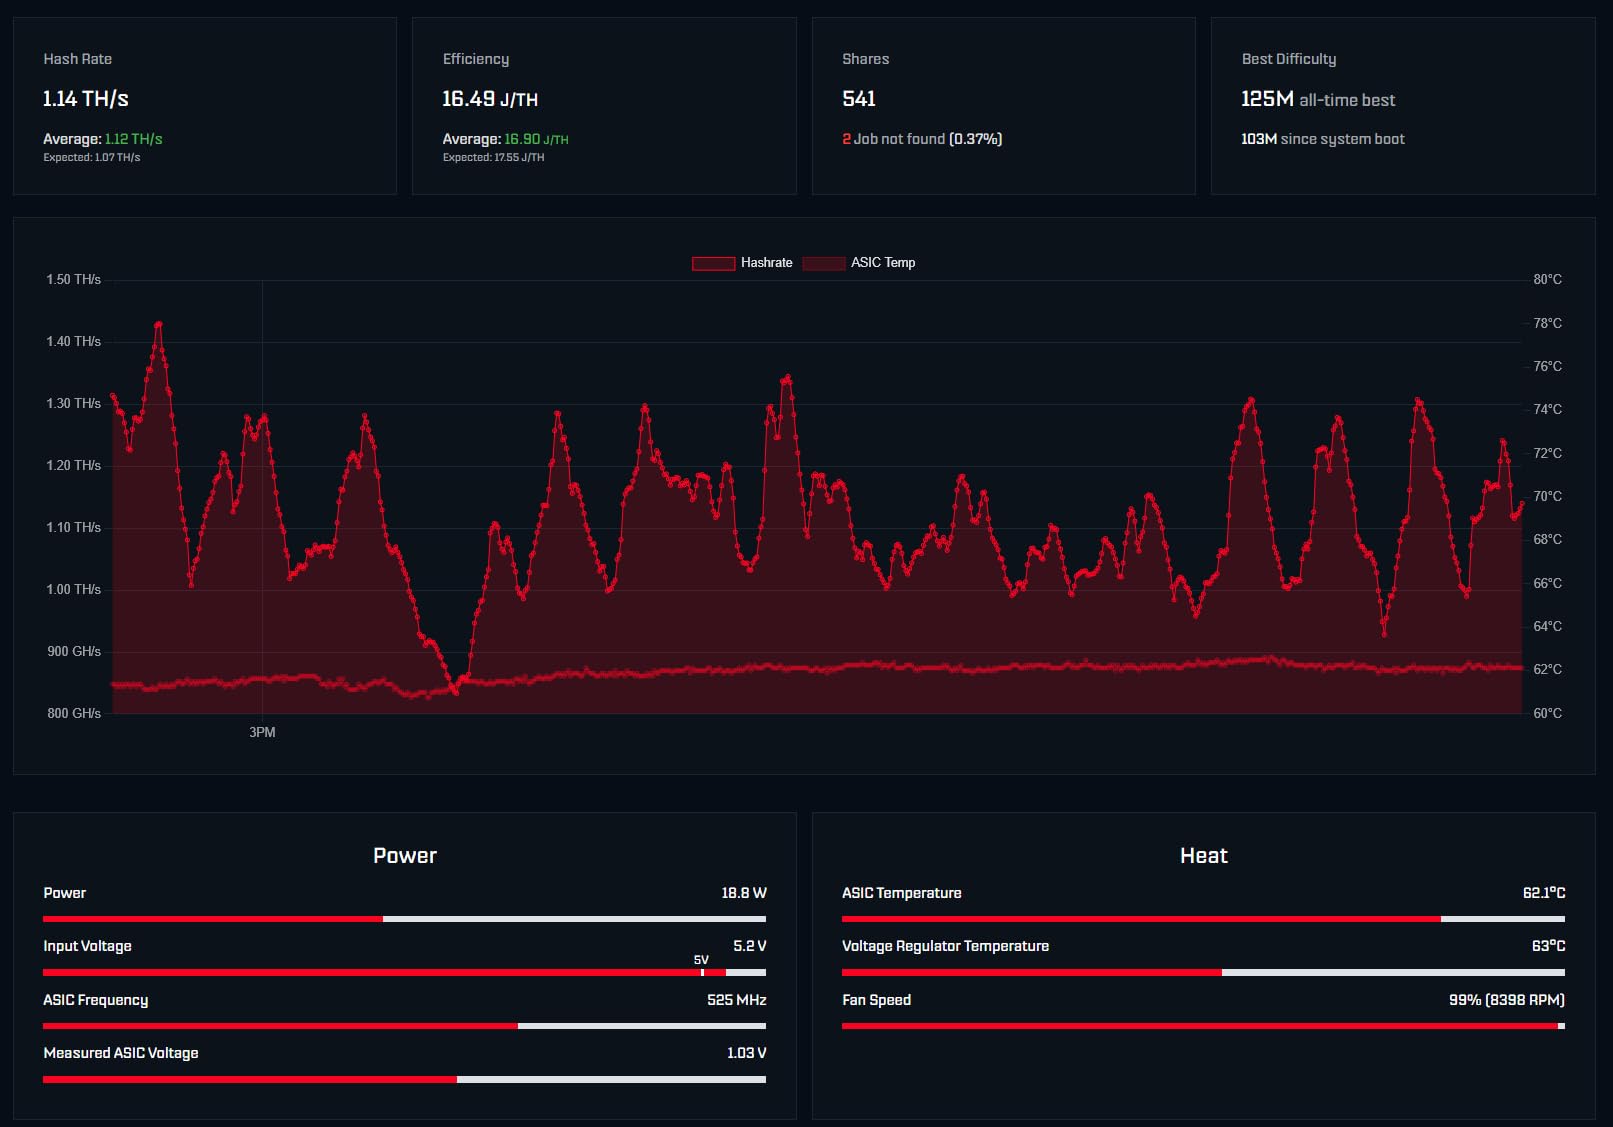Toggle the ASIC Temp legend color box
1613x1127 pixels.
tap(823, 263)
